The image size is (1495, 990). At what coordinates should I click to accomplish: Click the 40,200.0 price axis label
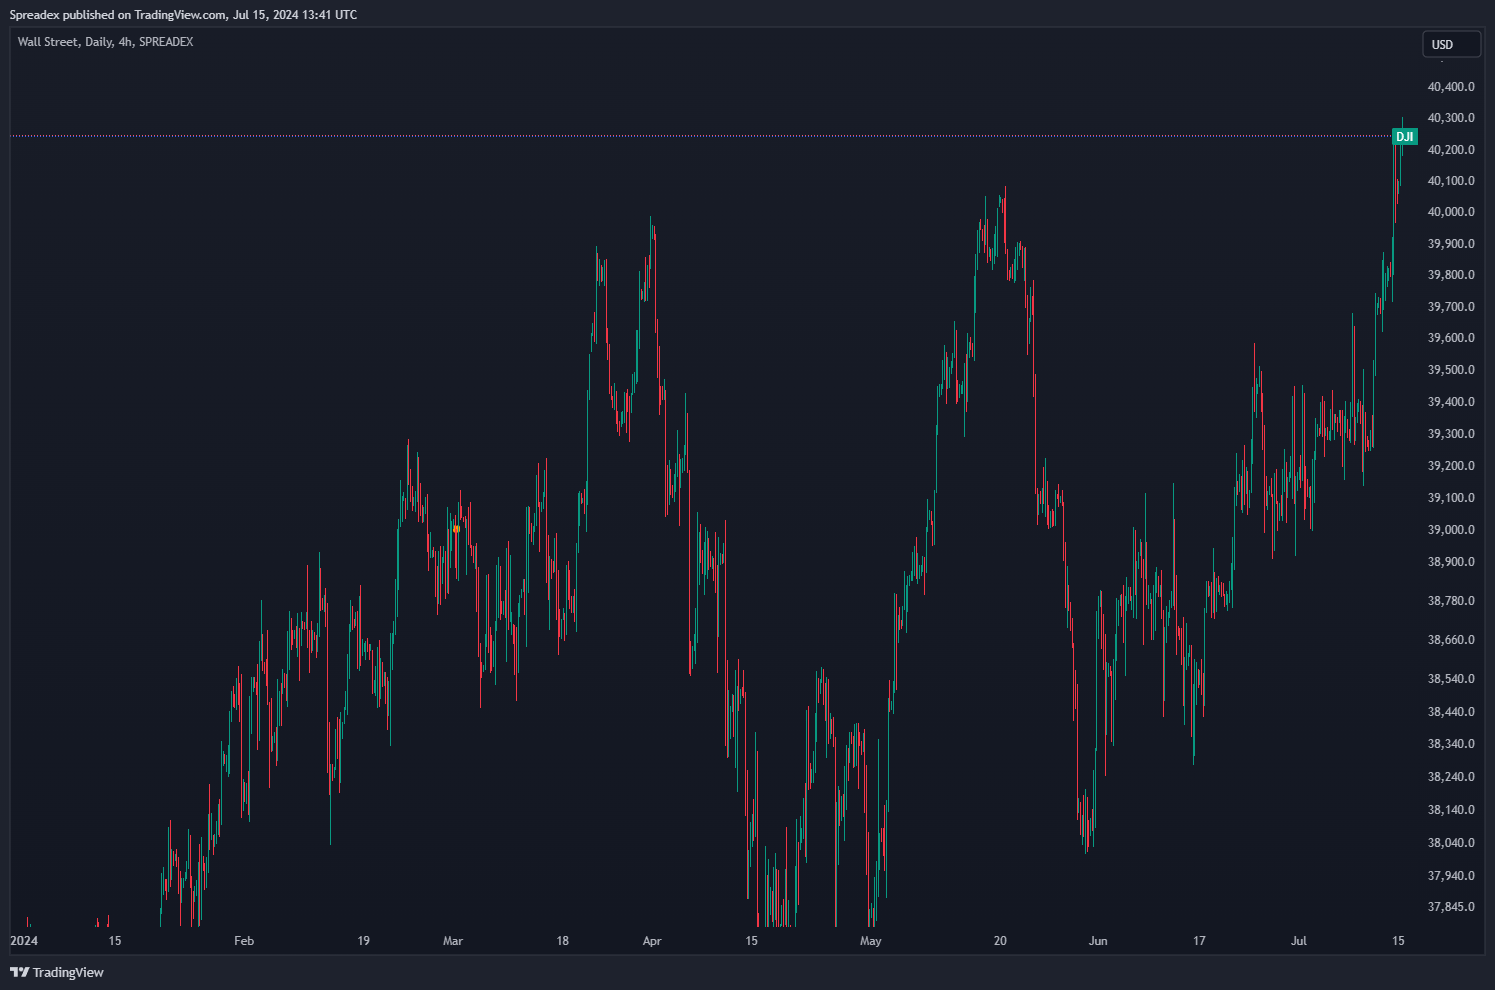coord(1451,150)
